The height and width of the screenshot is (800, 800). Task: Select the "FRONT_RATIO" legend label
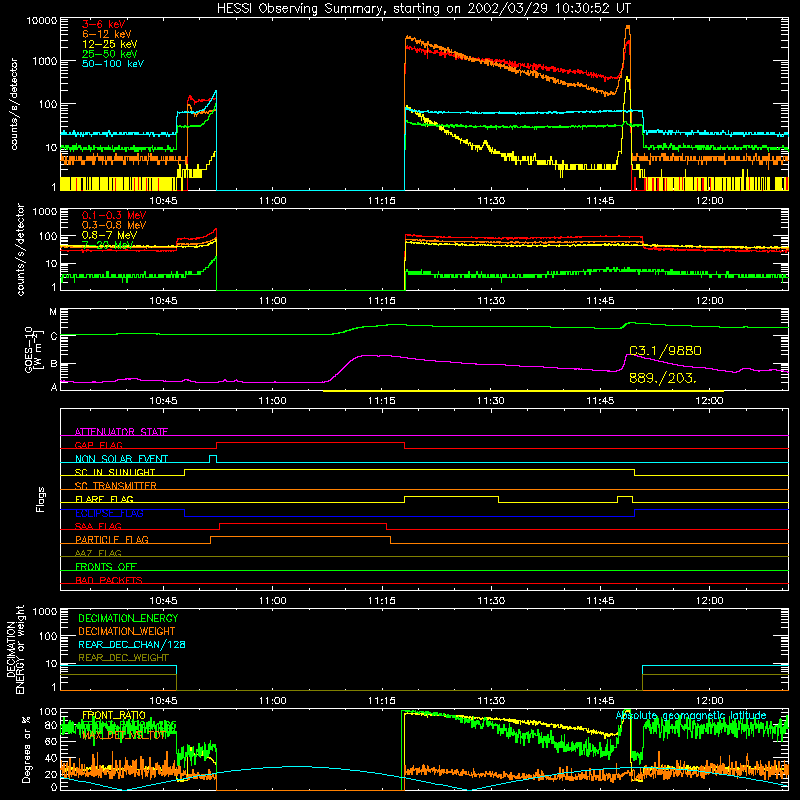114,715
